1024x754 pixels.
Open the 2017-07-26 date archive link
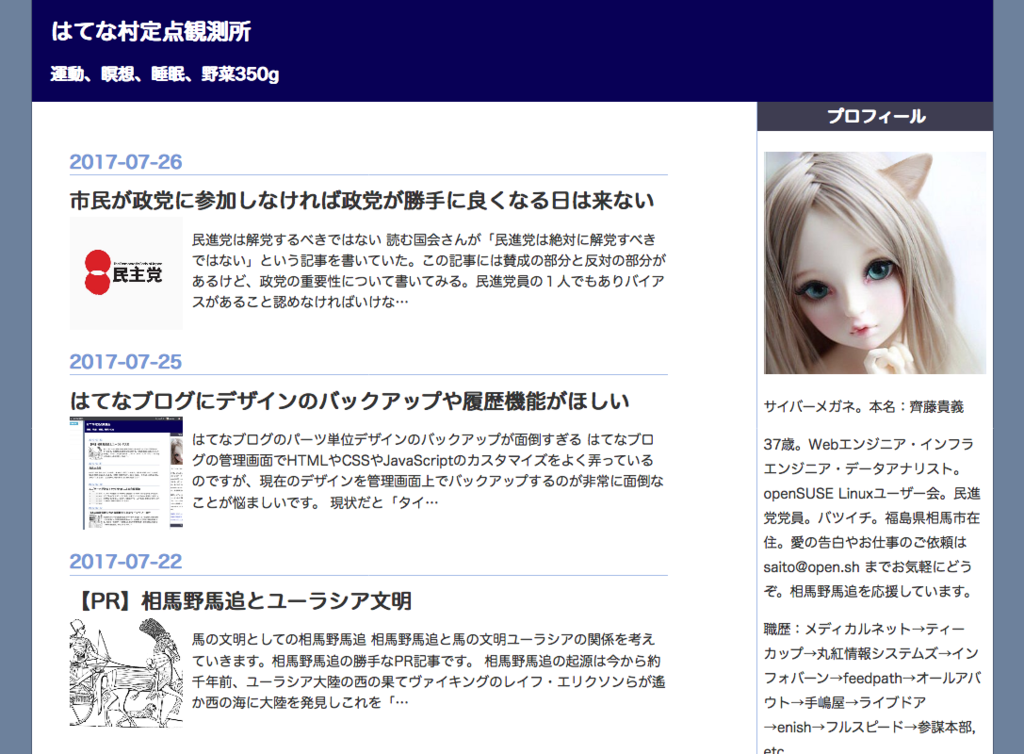125,162
